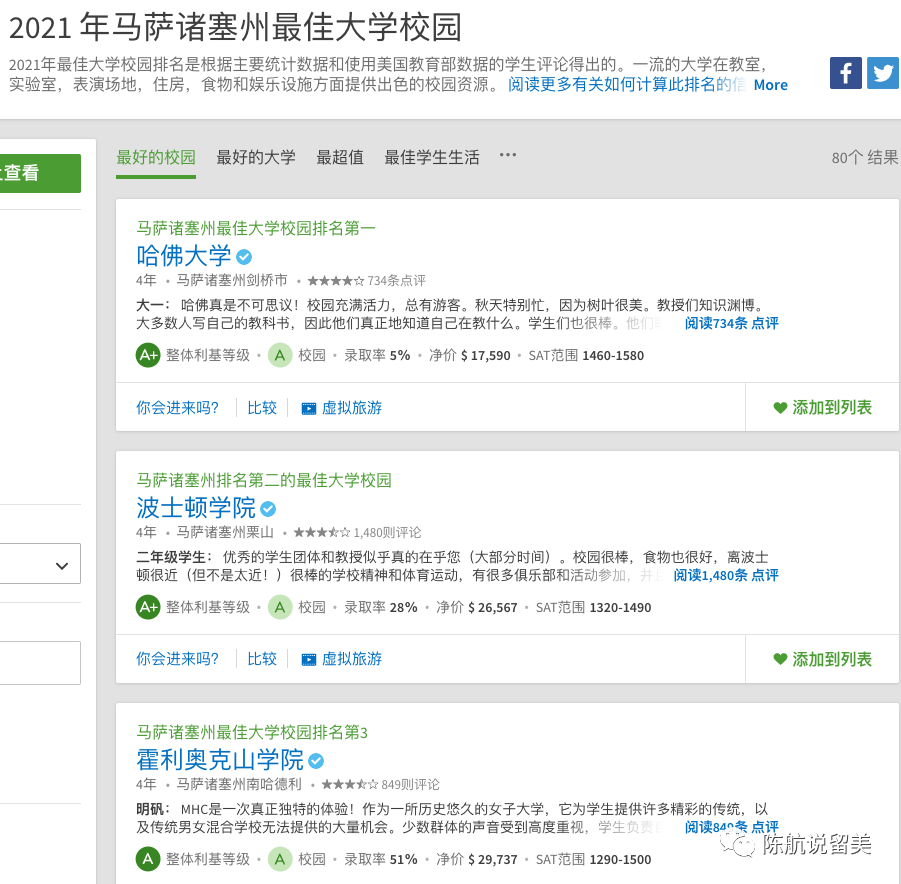Click 比较 under 哈佛大学
The image size is (901, 884).
(x=262, y=408)
